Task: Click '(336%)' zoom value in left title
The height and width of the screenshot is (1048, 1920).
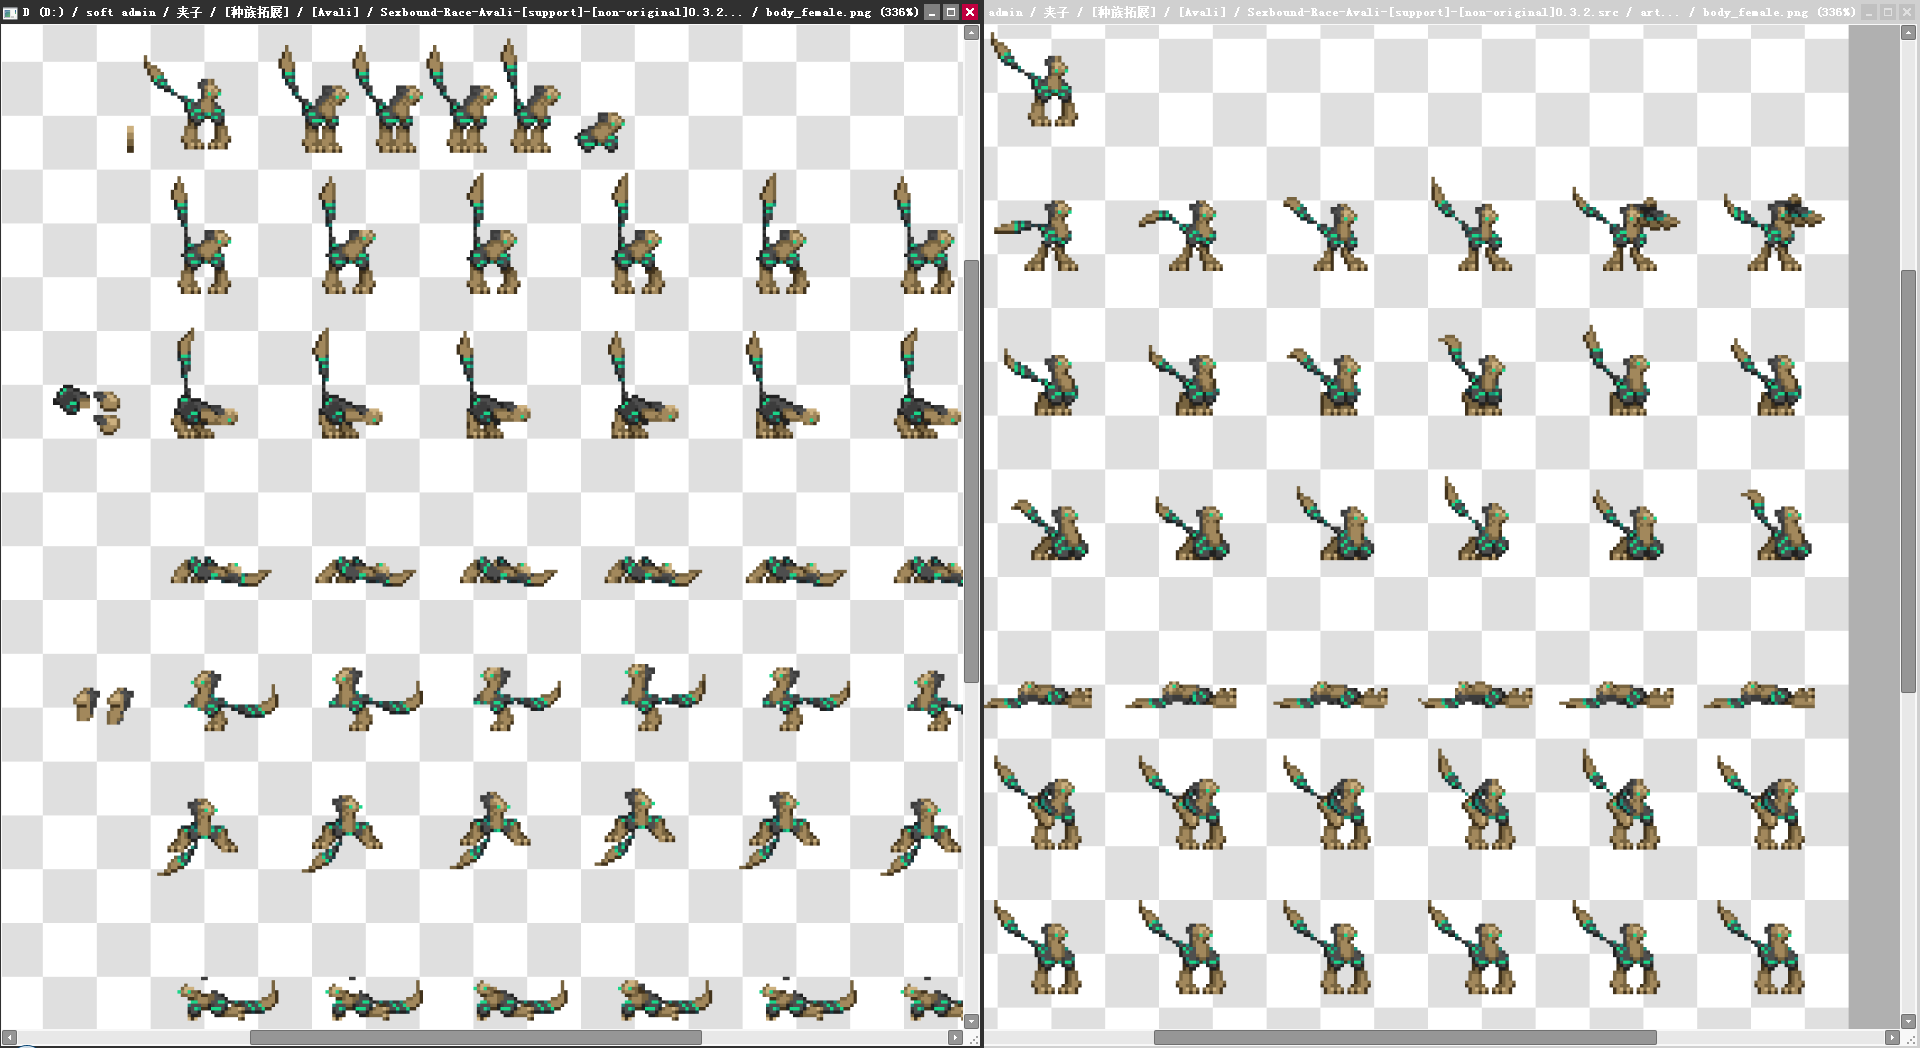Action: 899,12
